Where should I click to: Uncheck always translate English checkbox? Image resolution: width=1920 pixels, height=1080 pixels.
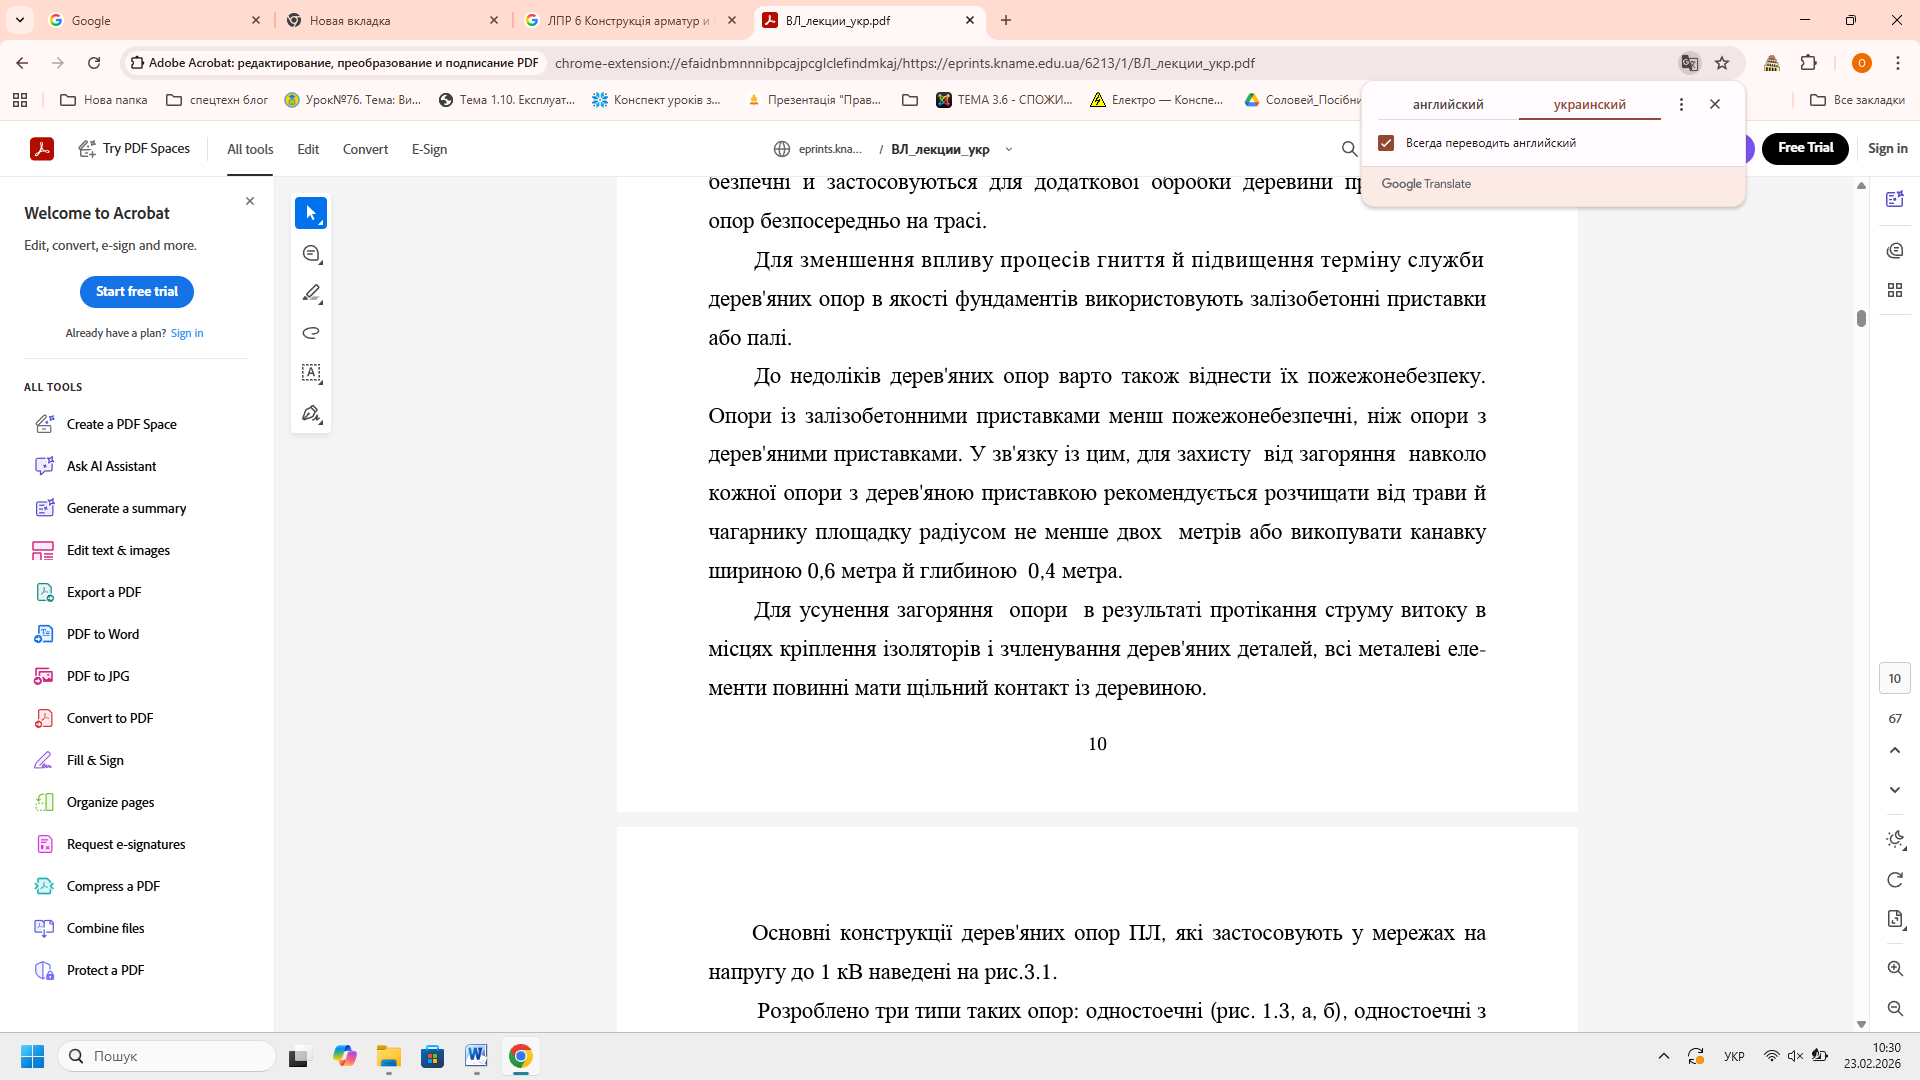pyautogui.click(x=1386, y=143)
